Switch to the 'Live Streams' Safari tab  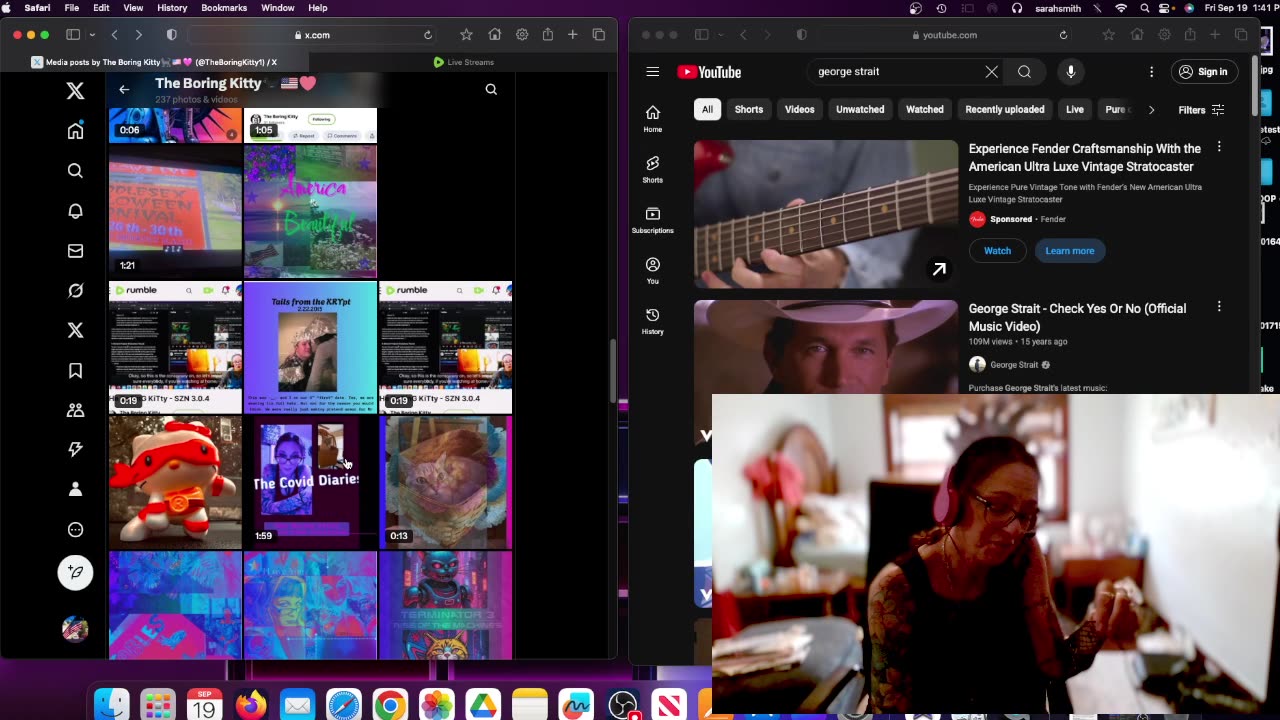pos(464,62)
